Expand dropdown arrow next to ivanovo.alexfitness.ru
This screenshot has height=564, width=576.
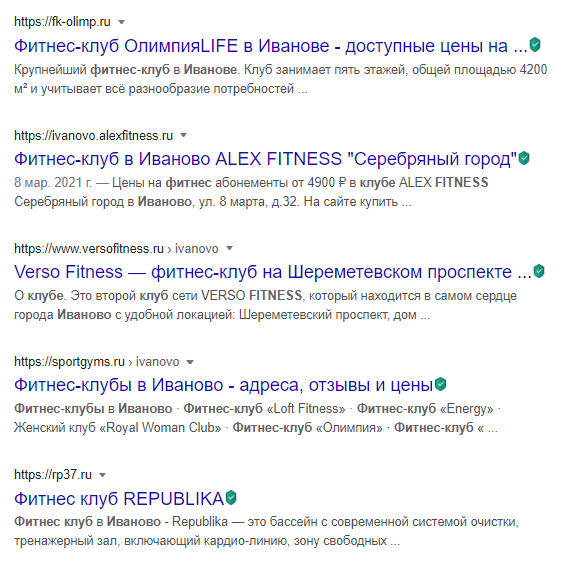183,135
